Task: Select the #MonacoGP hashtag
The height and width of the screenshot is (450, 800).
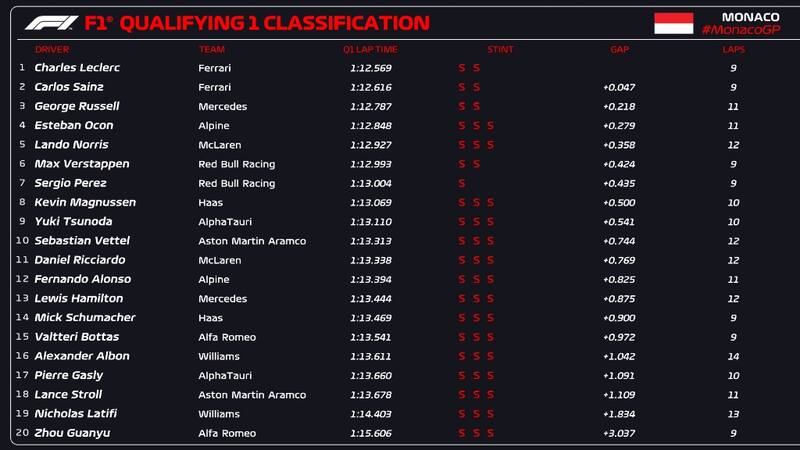Action: coord(739,31)
